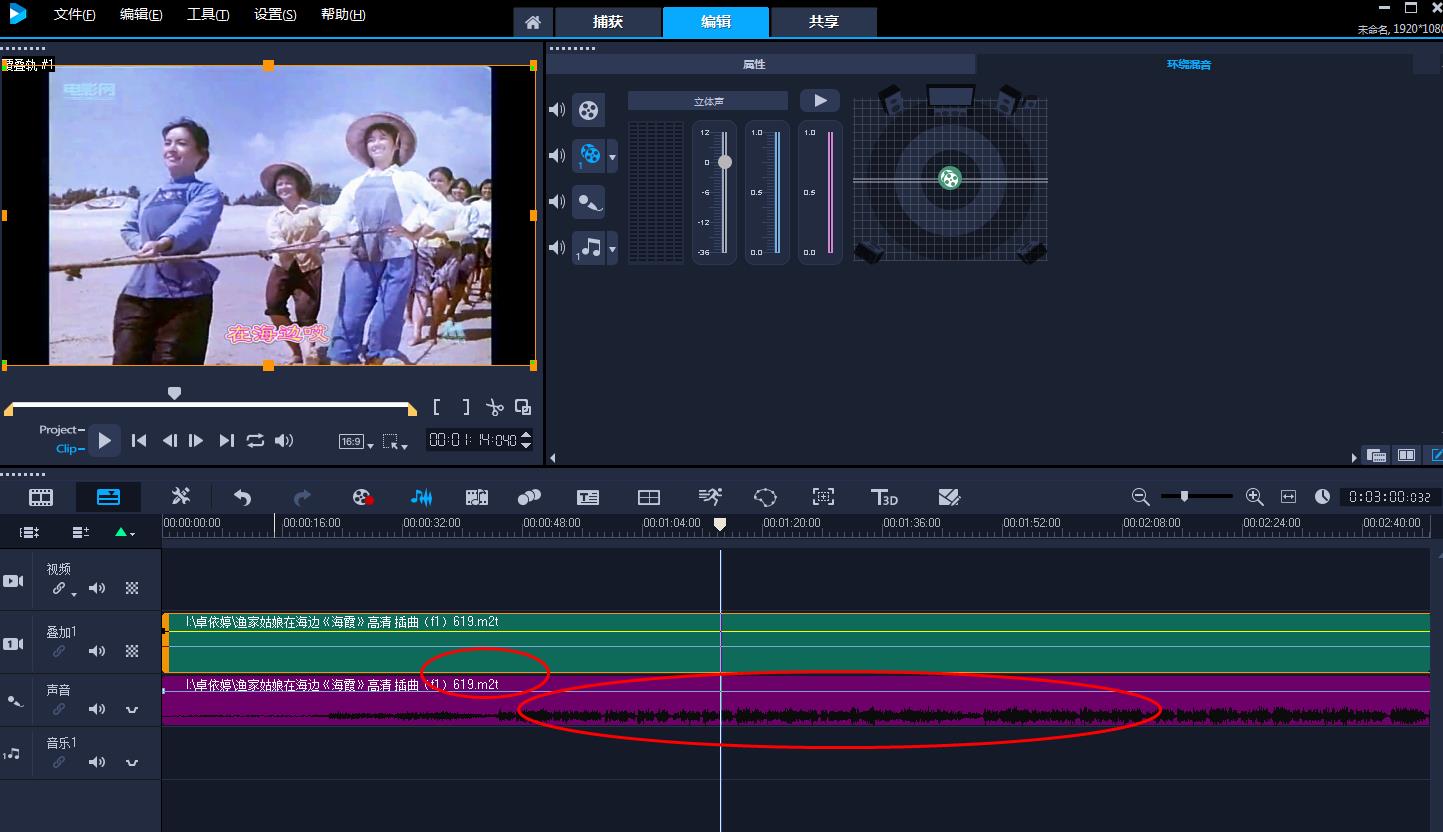The width and height of the screenshot is (1443, 832).
Task: Open the multi-camera editor icon
Action: [x=649, y=497]
